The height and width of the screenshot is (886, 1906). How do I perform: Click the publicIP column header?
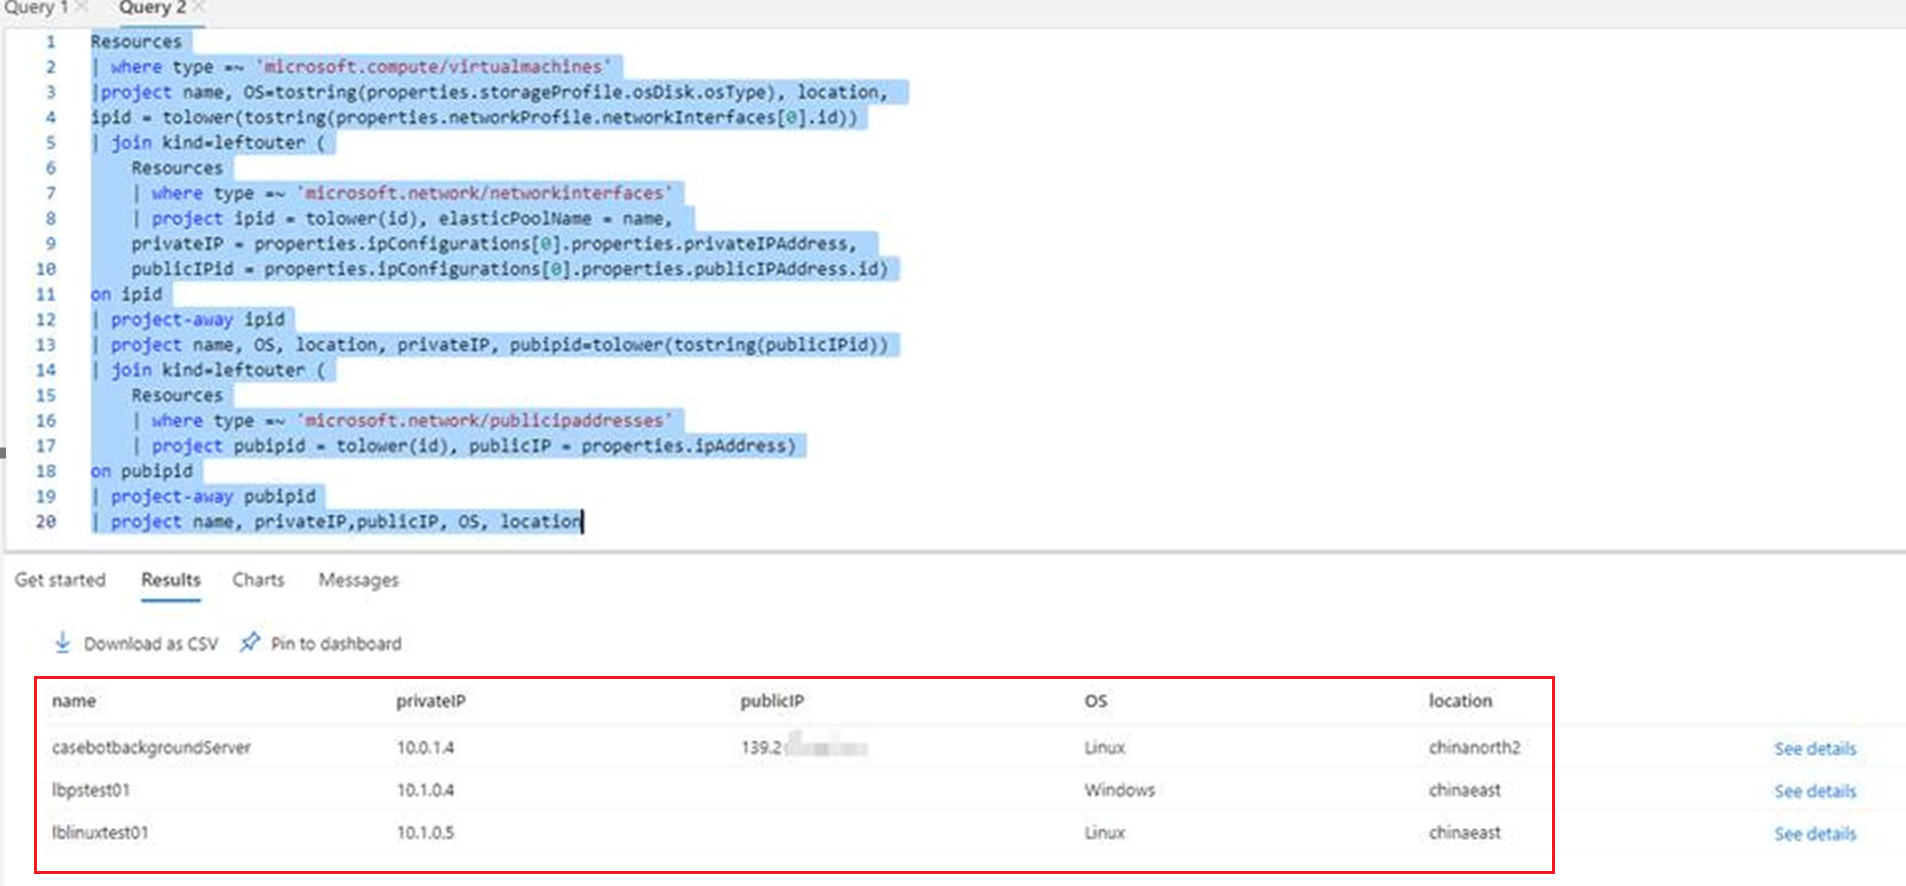click(771, 701)
